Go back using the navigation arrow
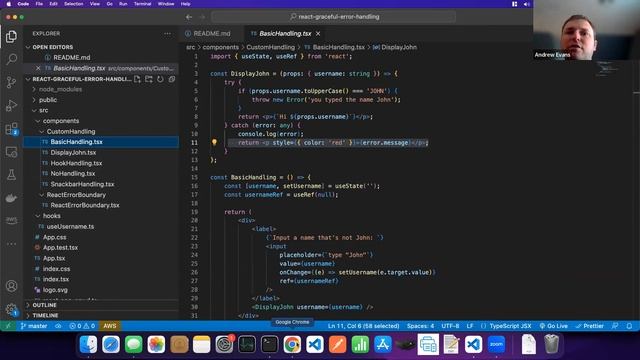Screen dimensions: 640x360 point(189,17)
